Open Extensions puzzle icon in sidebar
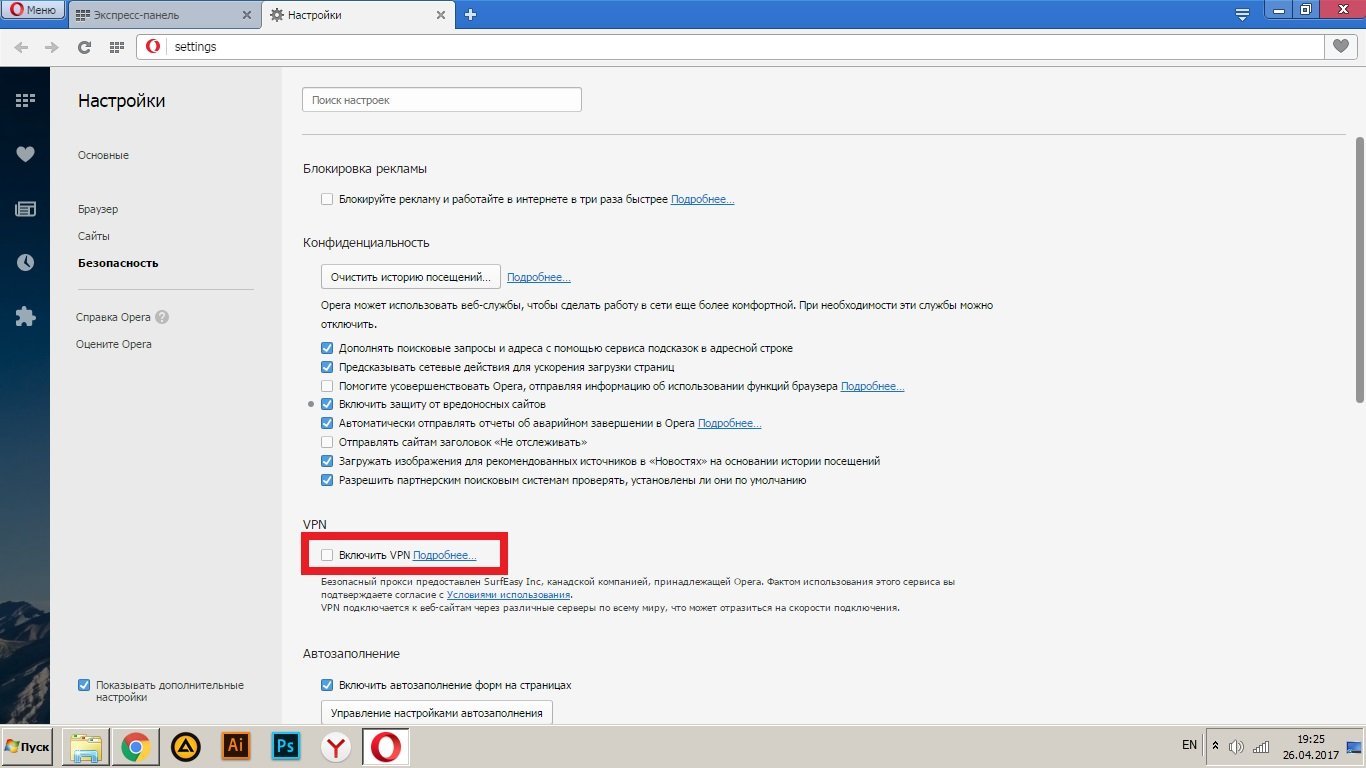 25,317
